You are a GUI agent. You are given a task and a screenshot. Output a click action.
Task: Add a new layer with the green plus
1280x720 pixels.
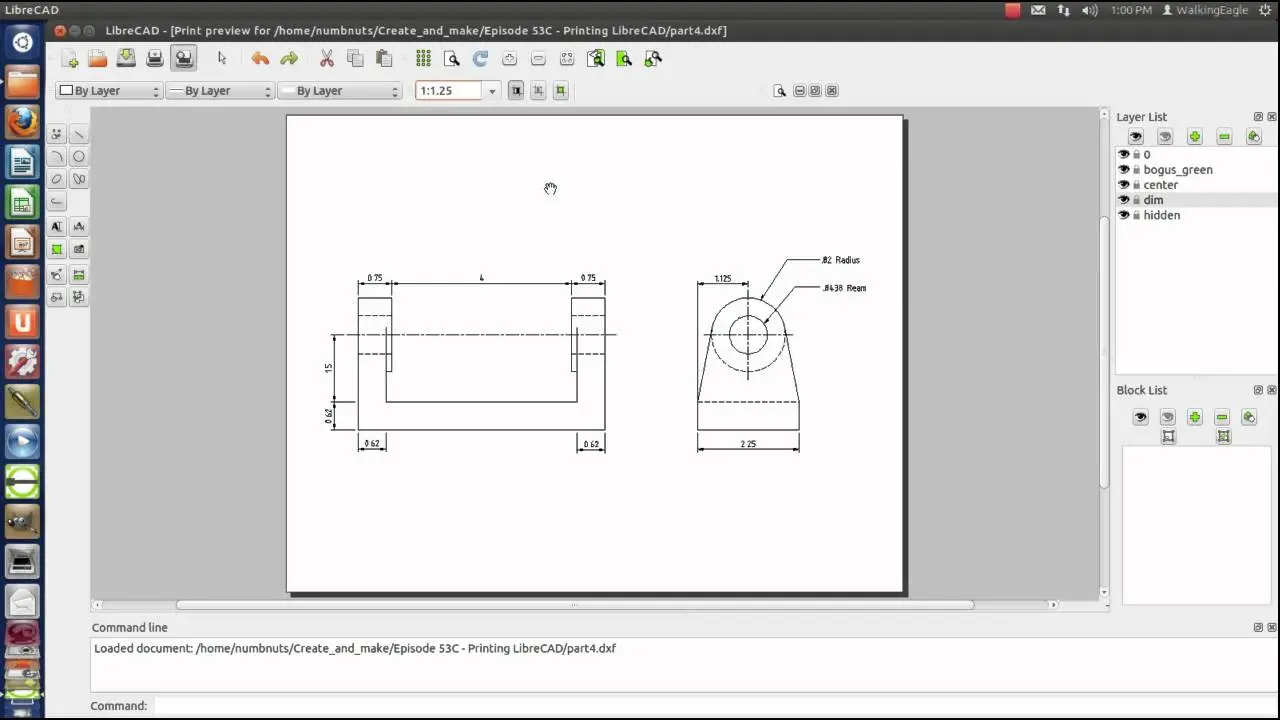point(1194,136)
